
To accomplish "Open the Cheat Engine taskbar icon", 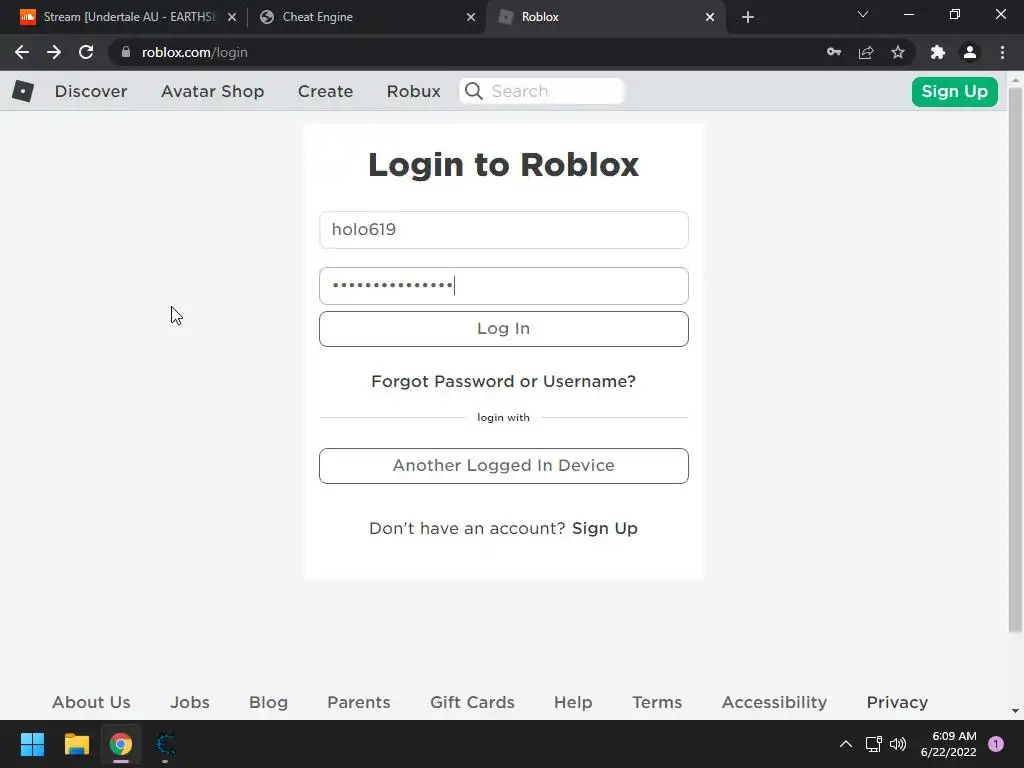I will click(165, 744).
